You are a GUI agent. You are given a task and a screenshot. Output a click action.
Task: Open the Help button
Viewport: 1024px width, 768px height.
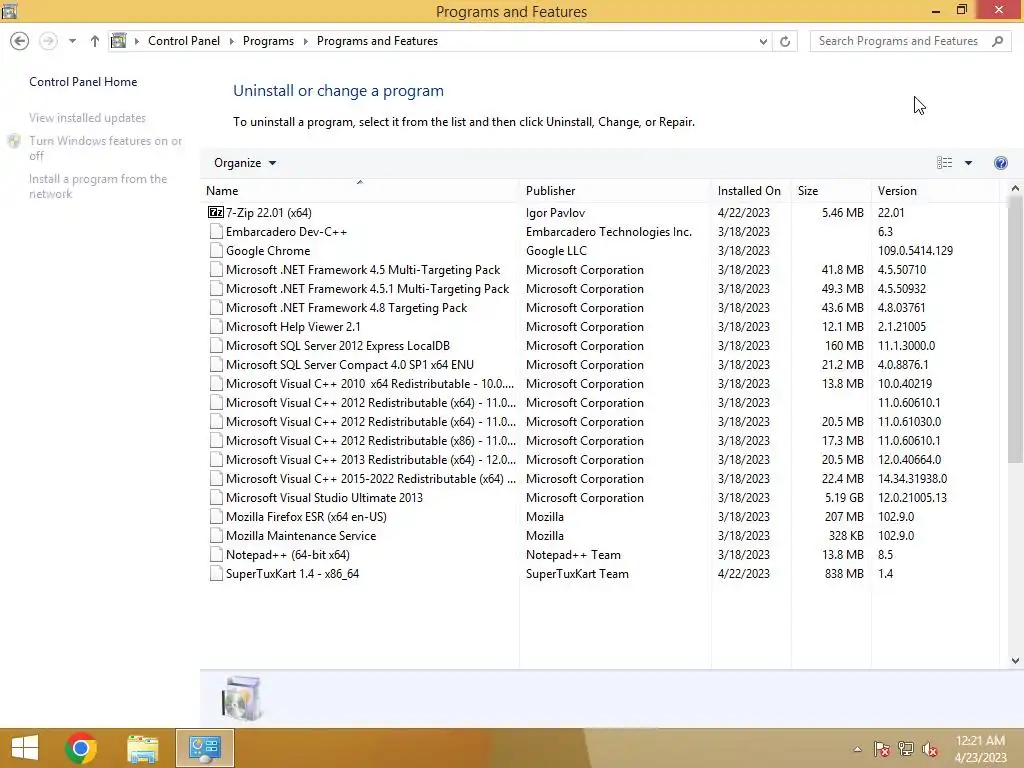point(1000,163)
